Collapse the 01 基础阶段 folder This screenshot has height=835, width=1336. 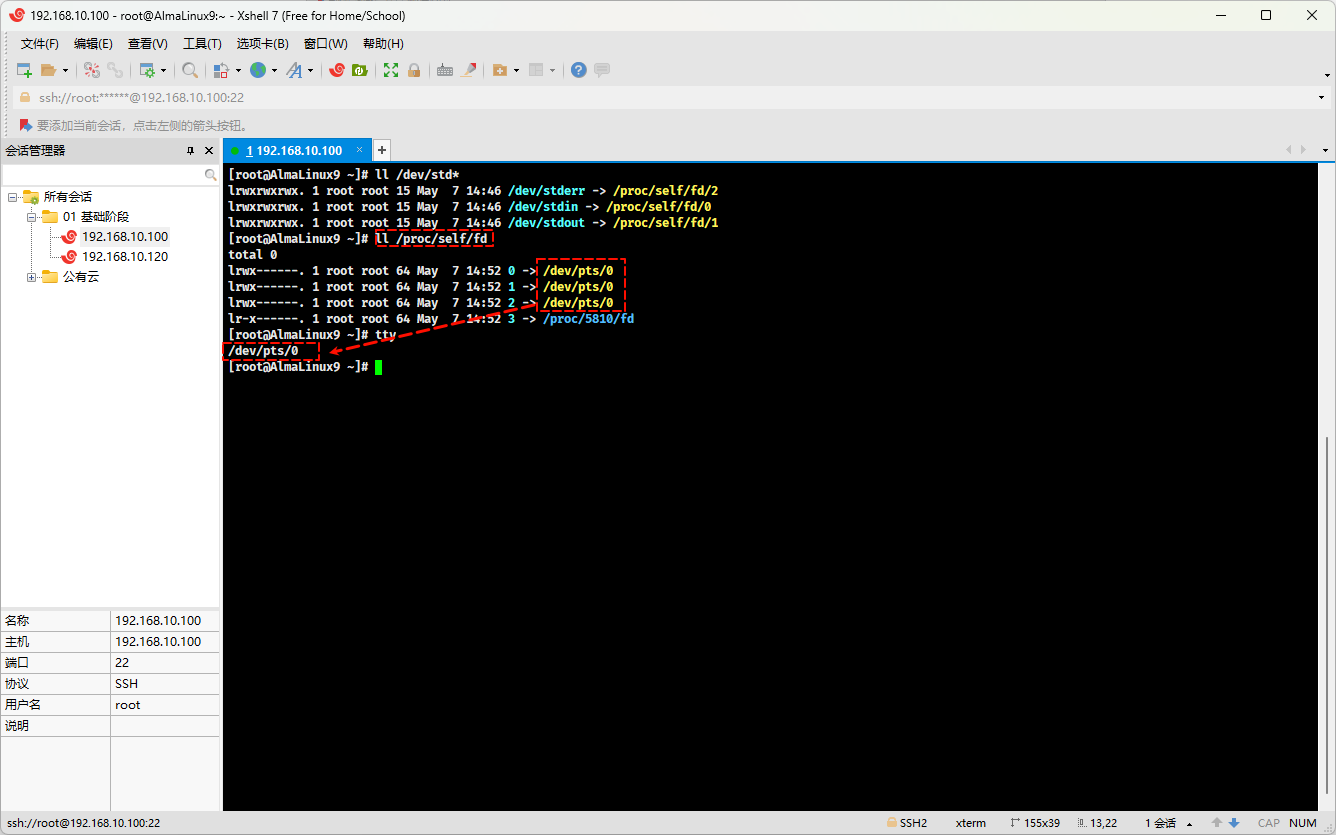pyautogui.click(x=32, y=217)
